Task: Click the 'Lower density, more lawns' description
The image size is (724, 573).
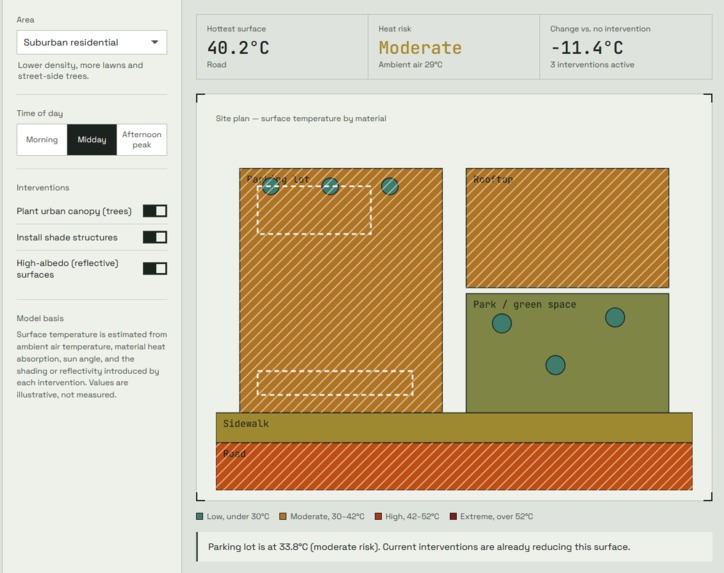Action: point(80,71)
